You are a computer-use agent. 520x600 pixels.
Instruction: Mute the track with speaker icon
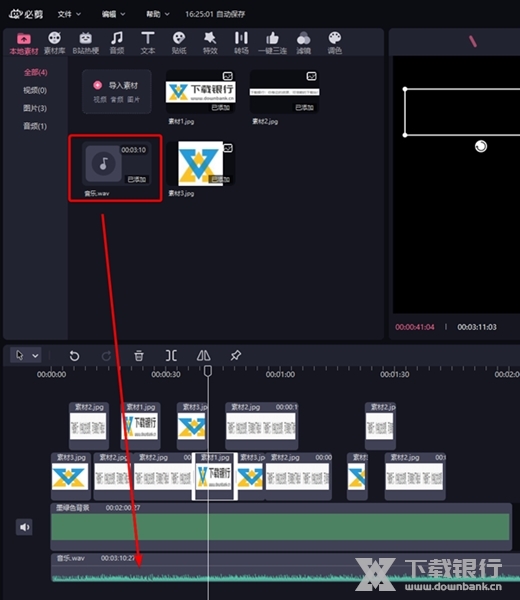(24, 527)
